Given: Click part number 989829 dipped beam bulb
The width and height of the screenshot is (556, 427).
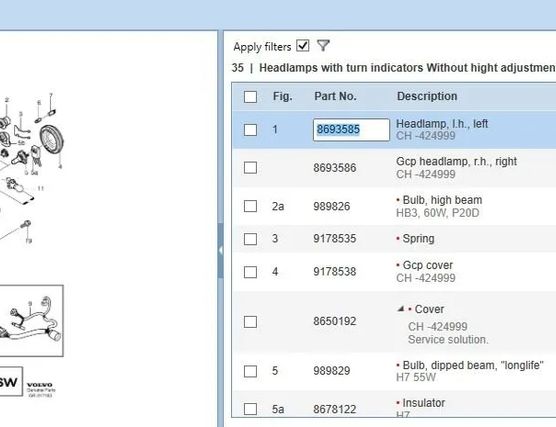Looking at the screenshot, I should [x=332, y=371].
